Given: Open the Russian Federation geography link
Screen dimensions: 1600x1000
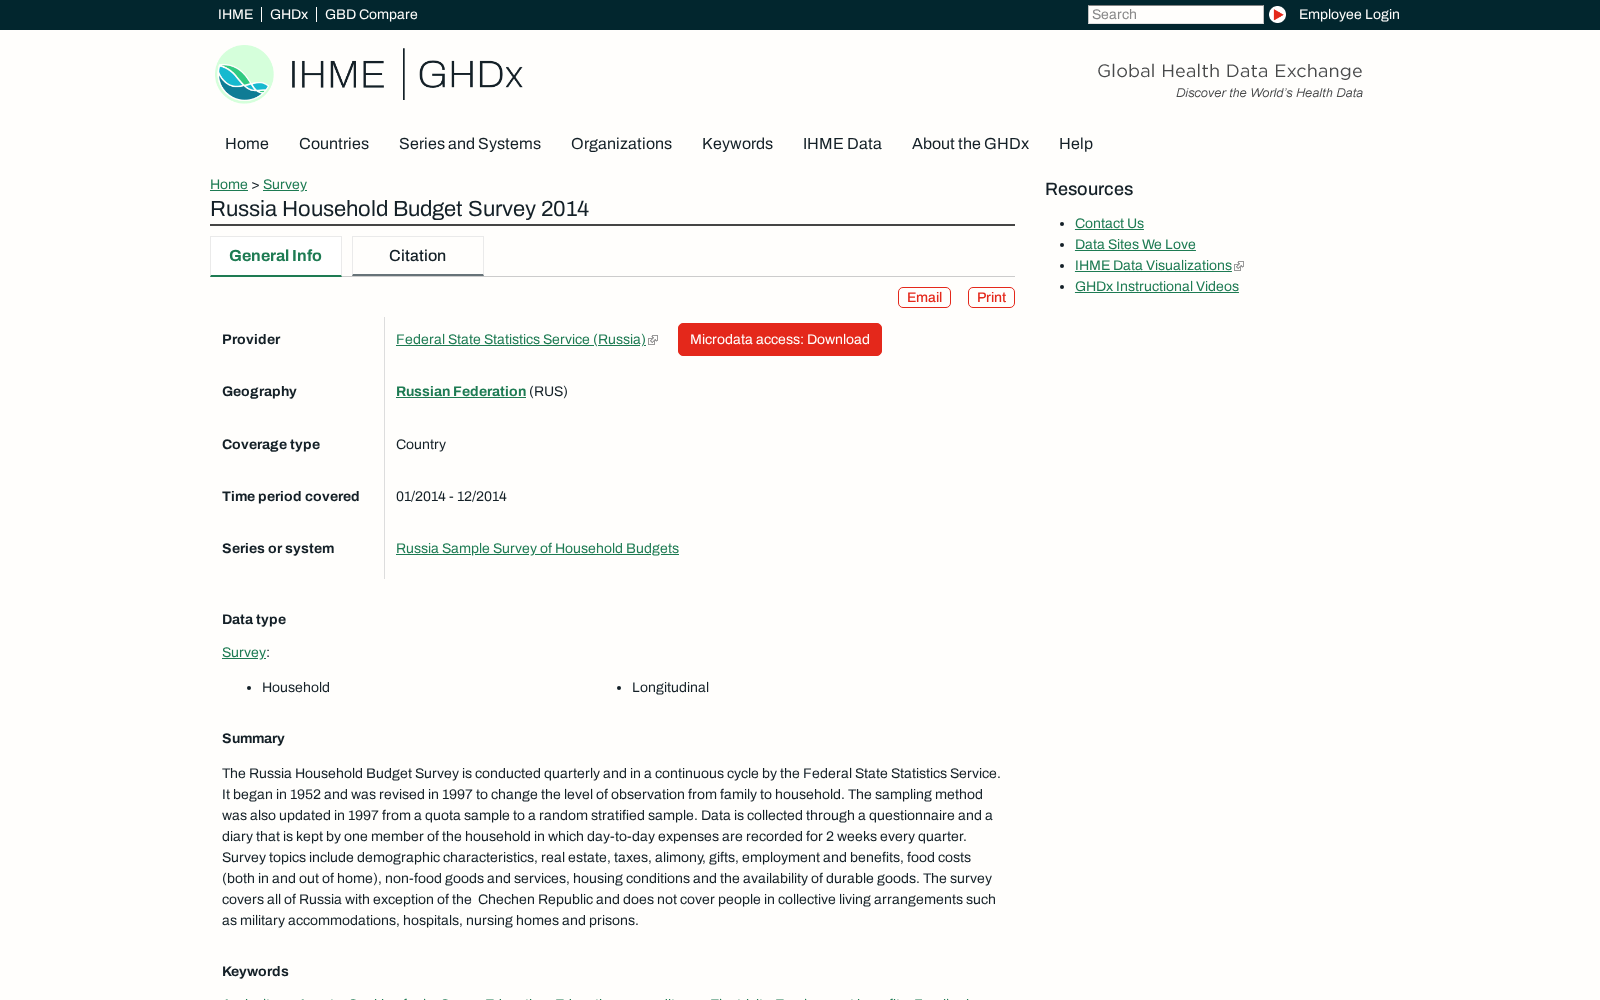Looking at the screenshot, I should click(x=461, y=391).
